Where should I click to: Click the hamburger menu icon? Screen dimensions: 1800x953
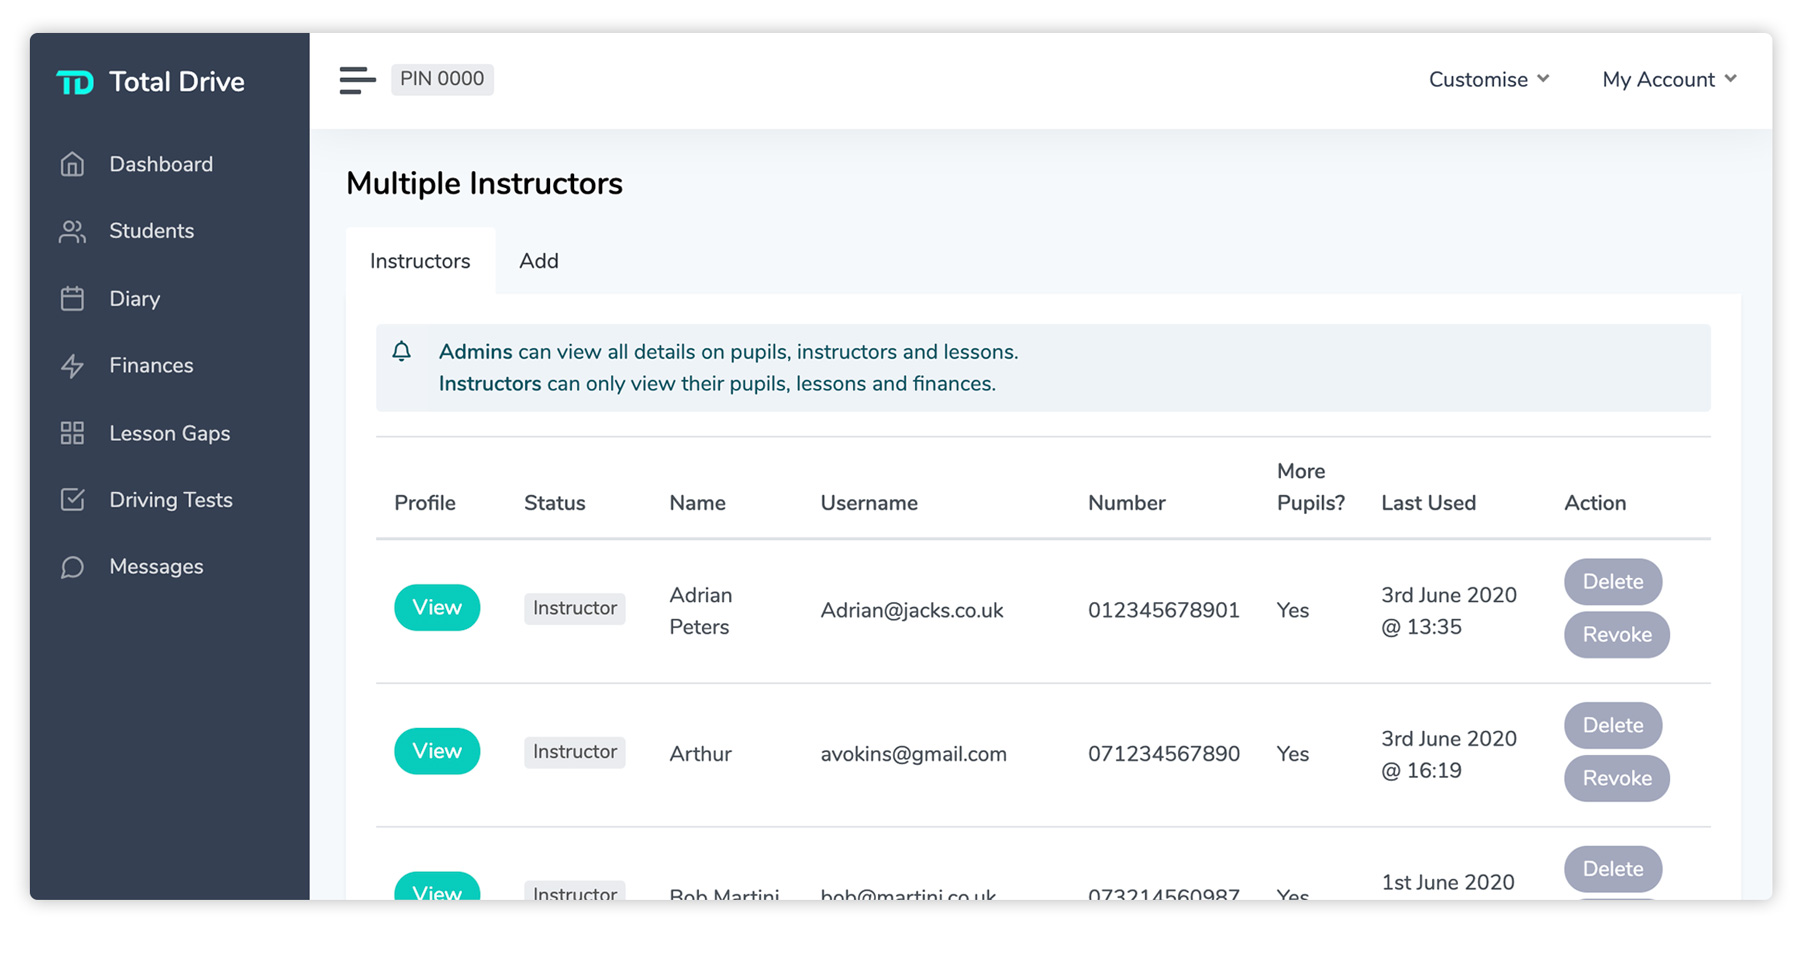pos(357,80)
